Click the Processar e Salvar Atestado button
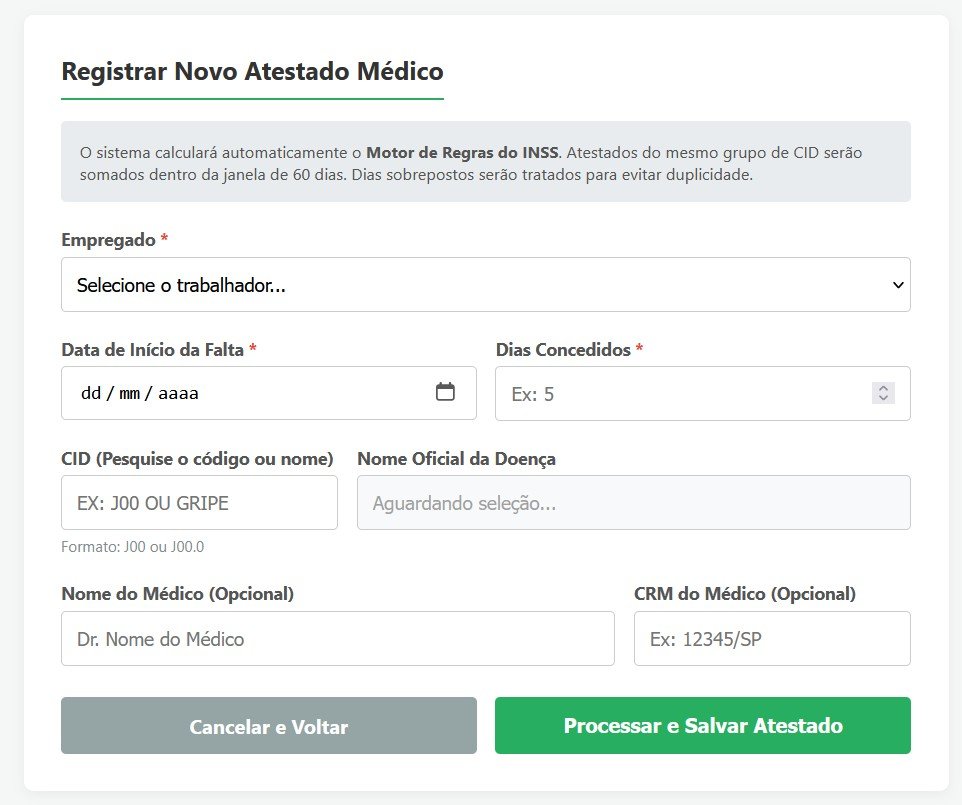Viewport: 962px width, 805px height. coord(702,725)
